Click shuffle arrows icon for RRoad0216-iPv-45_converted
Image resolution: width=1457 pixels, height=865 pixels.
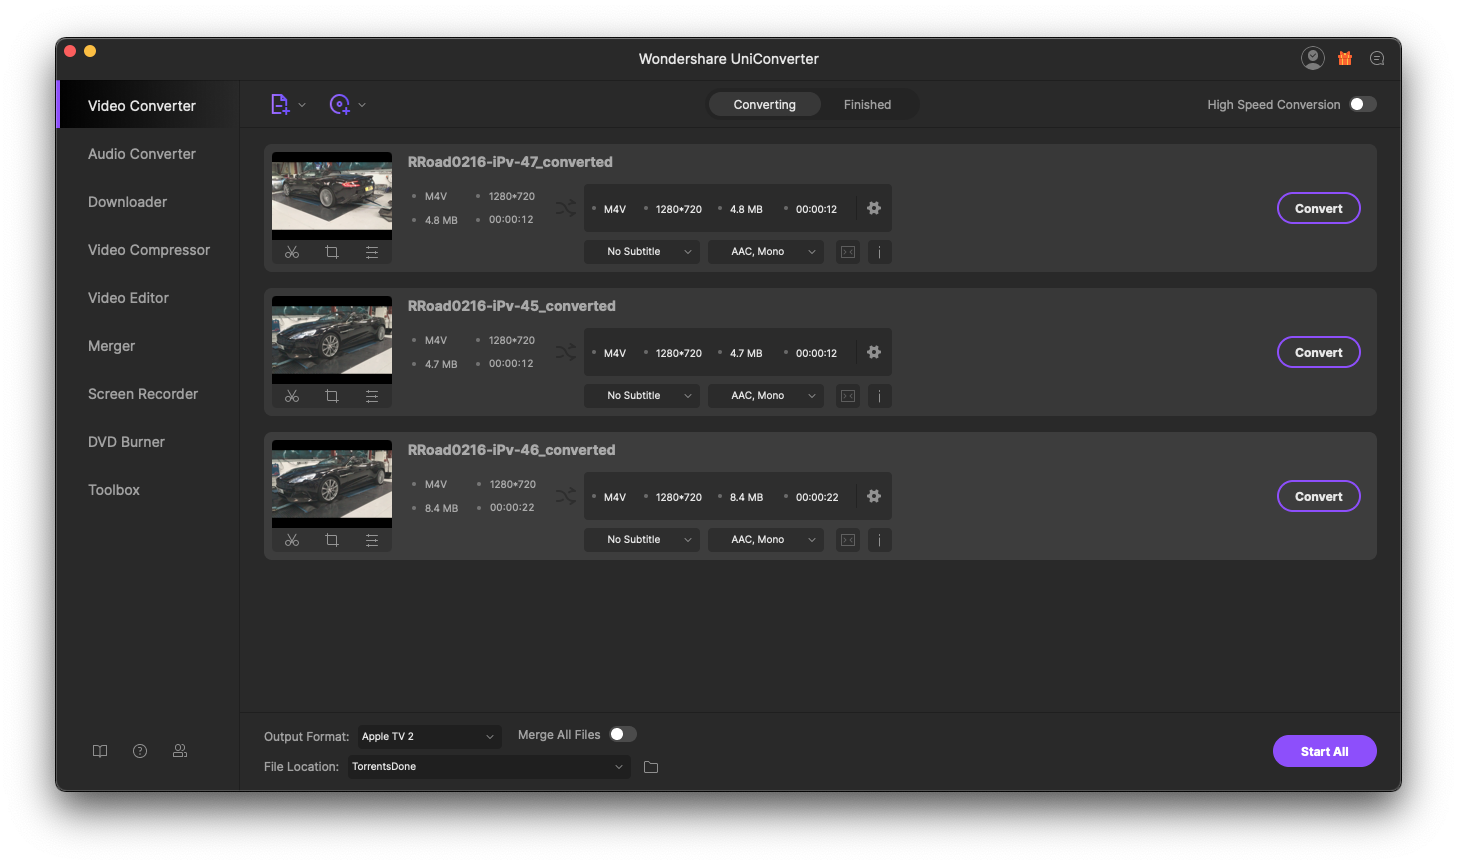pyautogui.click(x=566, y=352)
